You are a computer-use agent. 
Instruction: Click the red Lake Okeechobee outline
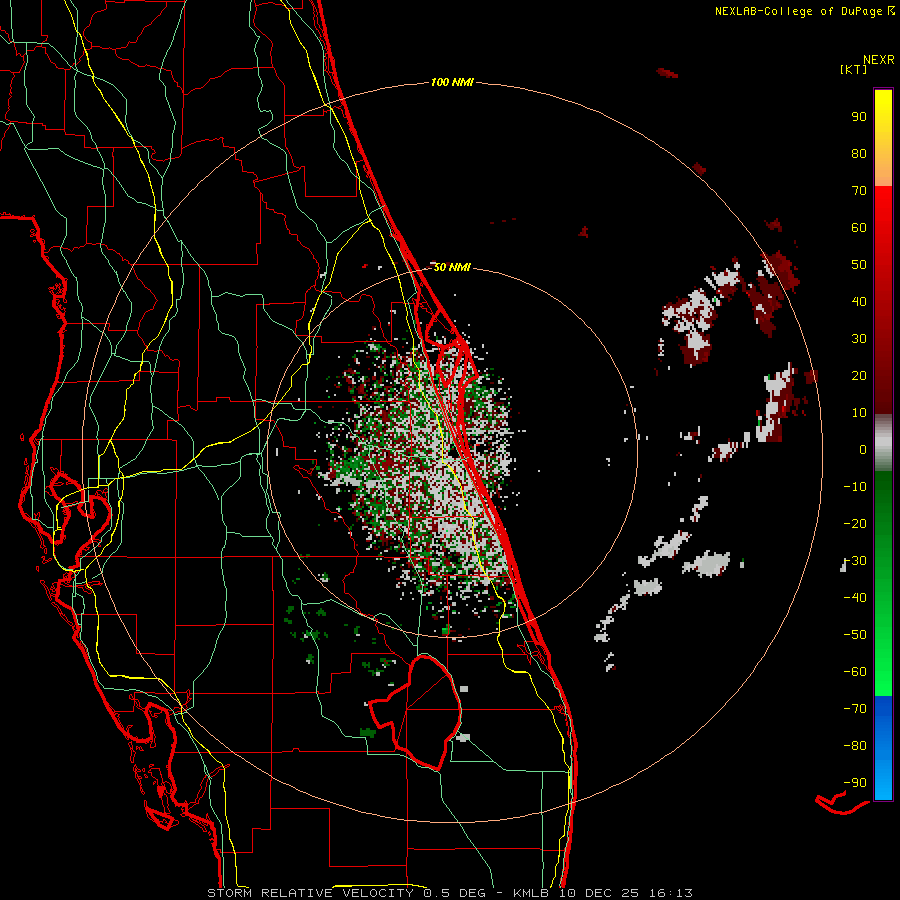coord(416,712)
